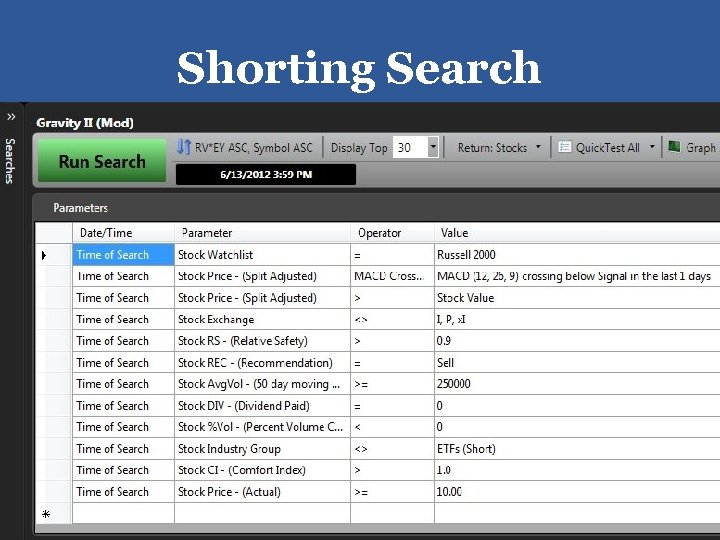Click the green Graph icon
The image size is (720, 540).
click(675, 147)
